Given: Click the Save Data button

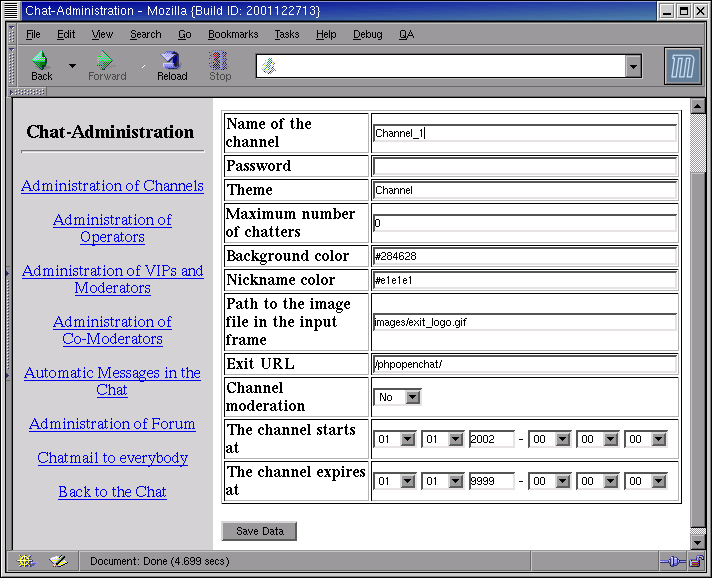Looking at the screenshot, I should click(x=259, y=531).
